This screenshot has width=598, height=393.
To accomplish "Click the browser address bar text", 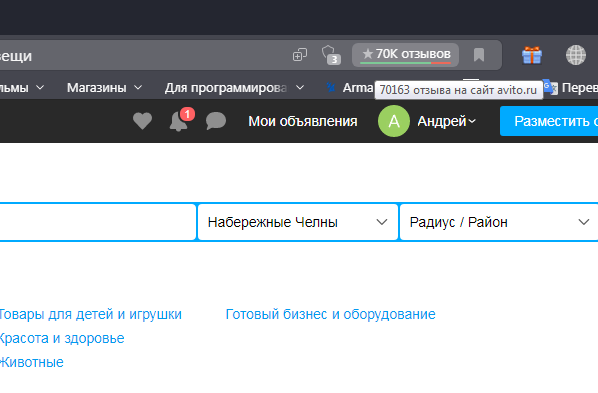I will (x=16, y=56).
